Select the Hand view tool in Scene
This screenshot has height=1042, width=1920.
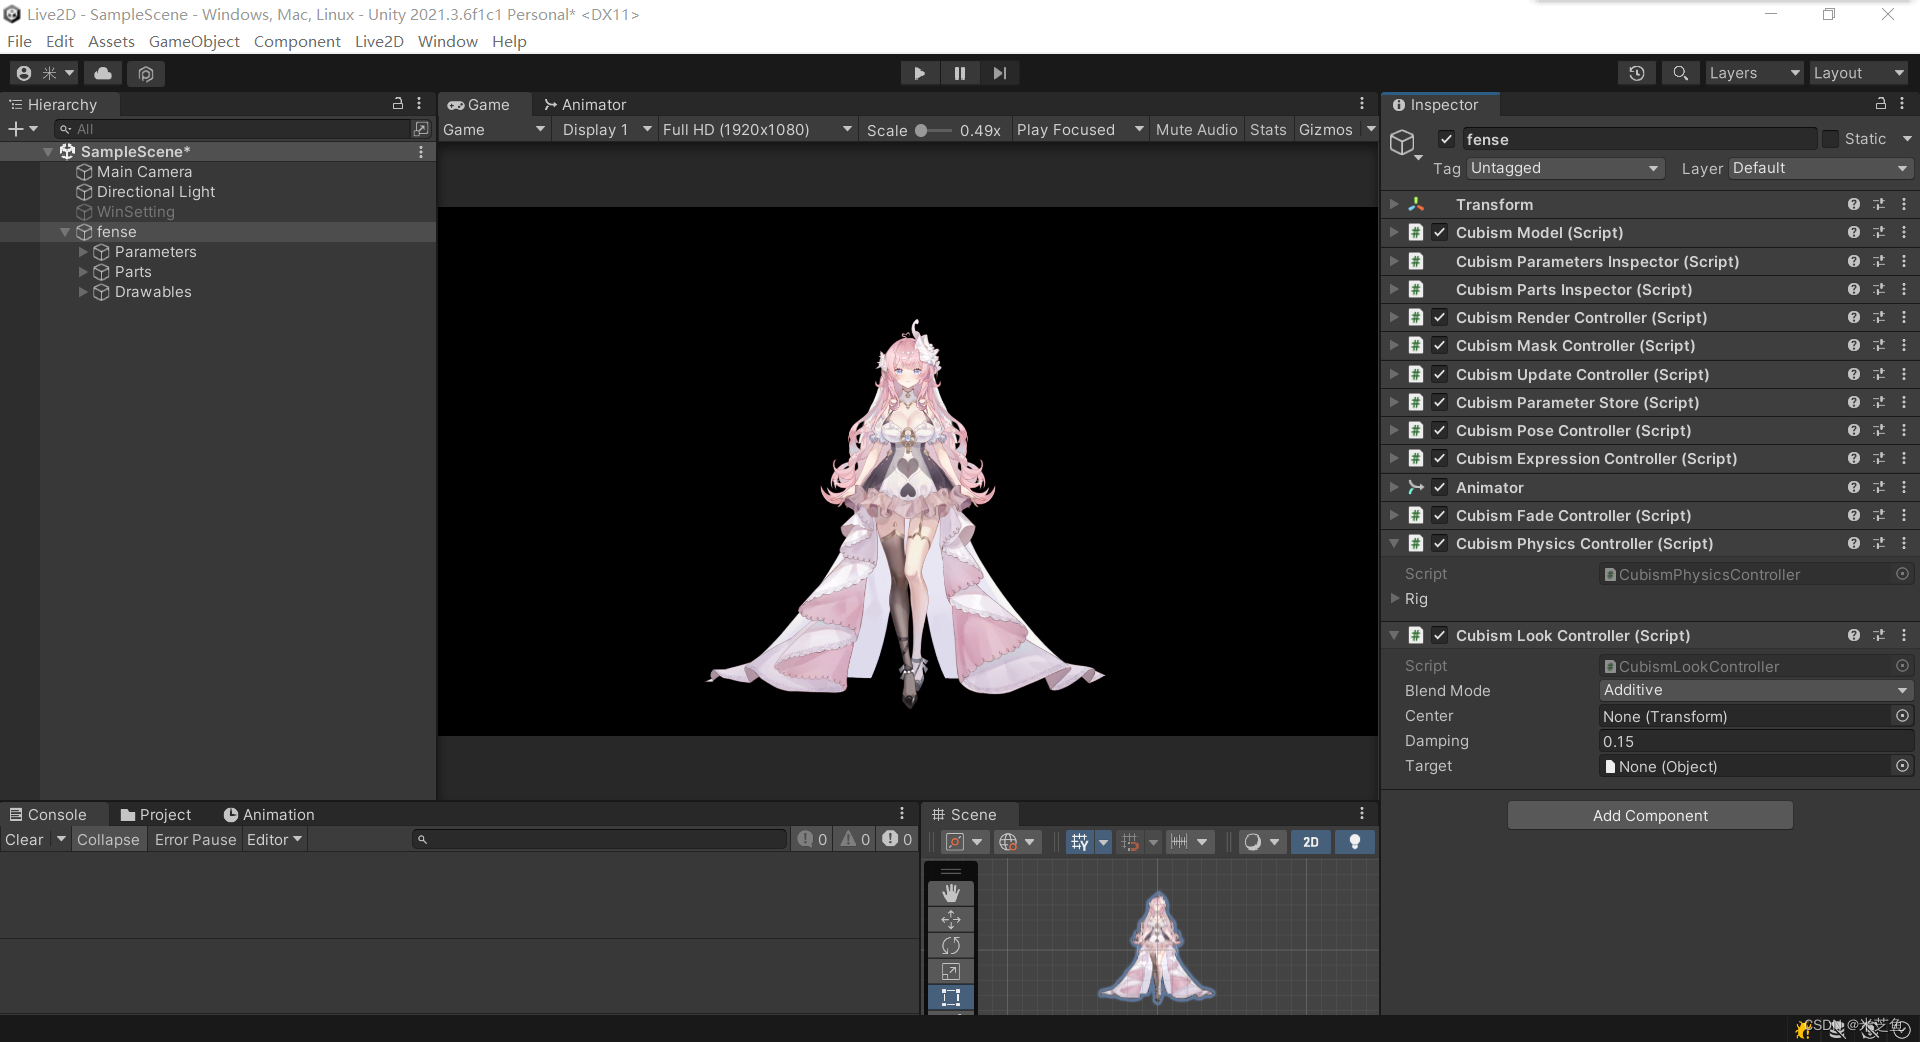pos(951,893)
